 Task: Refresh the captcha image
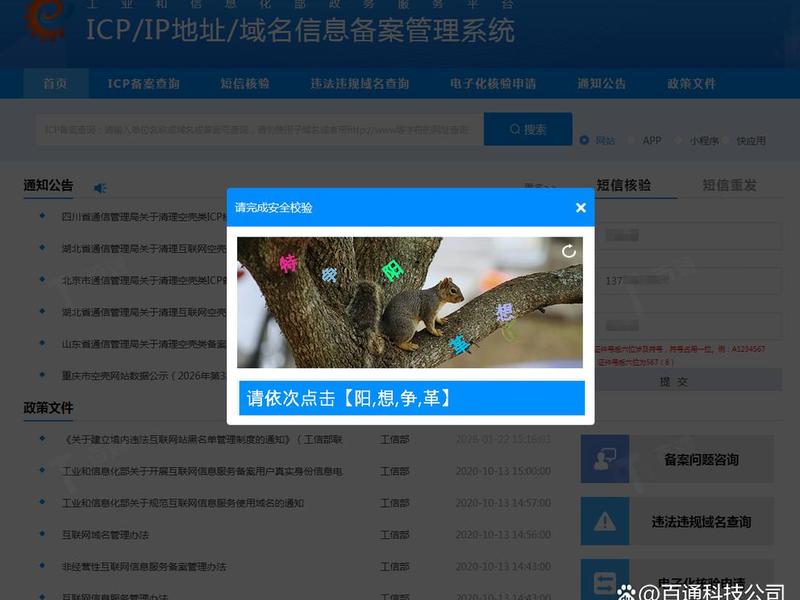click(x=568, y=251)
